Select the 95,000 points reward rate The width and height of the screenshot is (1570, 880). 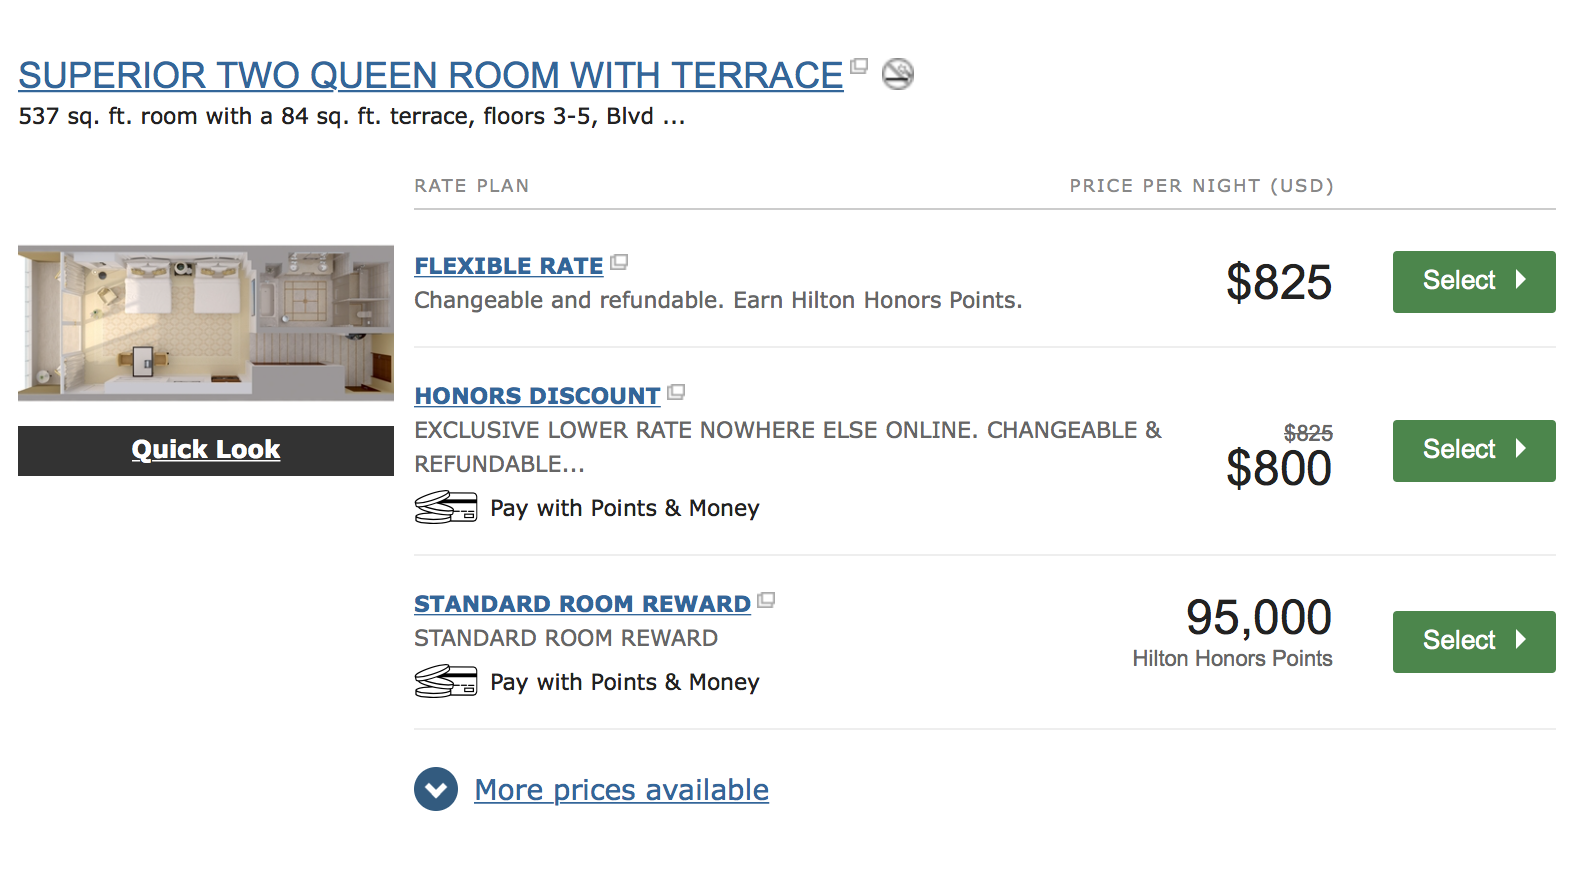(x=1474, y=642)
